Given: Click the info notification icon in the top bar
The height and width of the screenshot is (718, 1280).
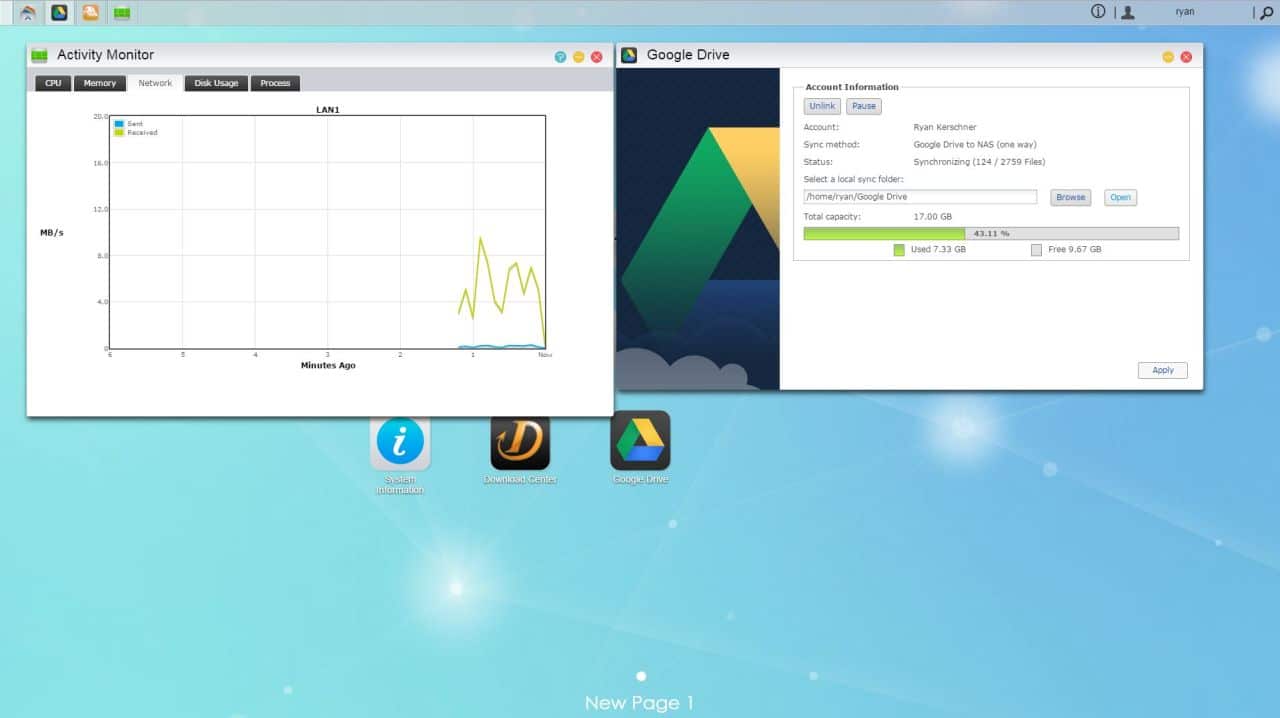Looking at the screenshot, I should tap(1098, 12).
